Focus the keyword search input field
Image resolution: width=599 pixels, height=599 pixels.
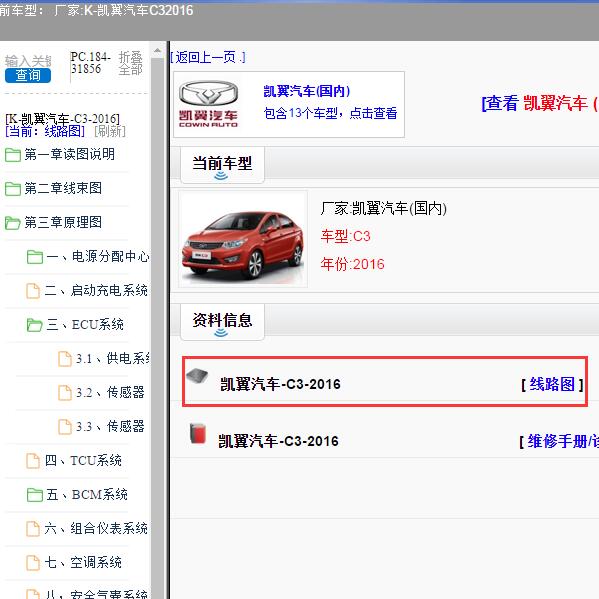click(28, 61)
